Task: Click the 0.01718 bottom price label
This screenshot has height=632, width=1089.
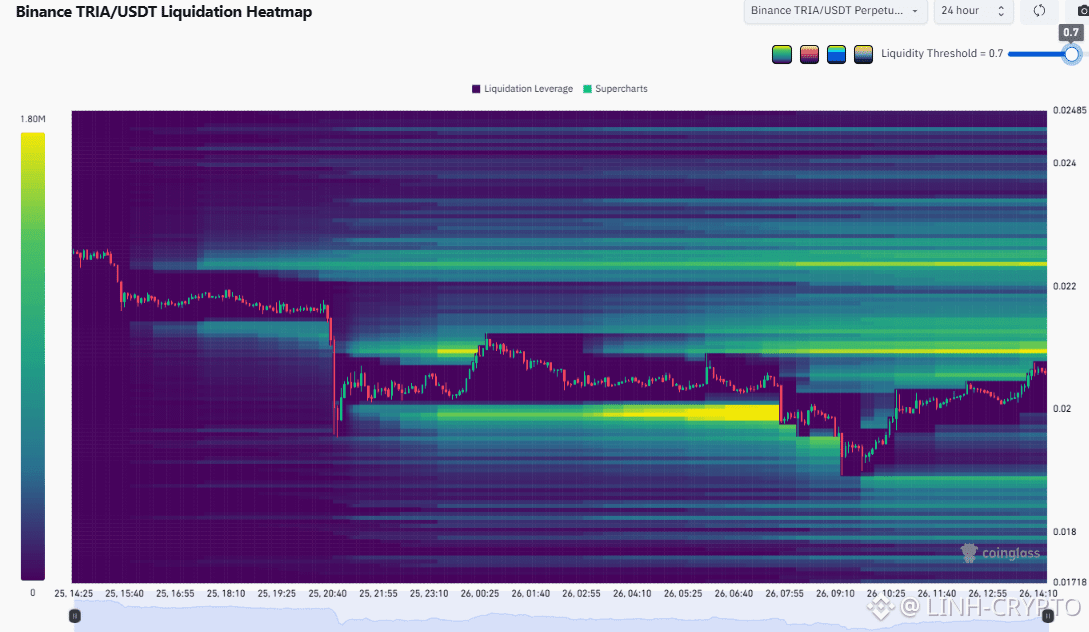Action: [1070, 582]
